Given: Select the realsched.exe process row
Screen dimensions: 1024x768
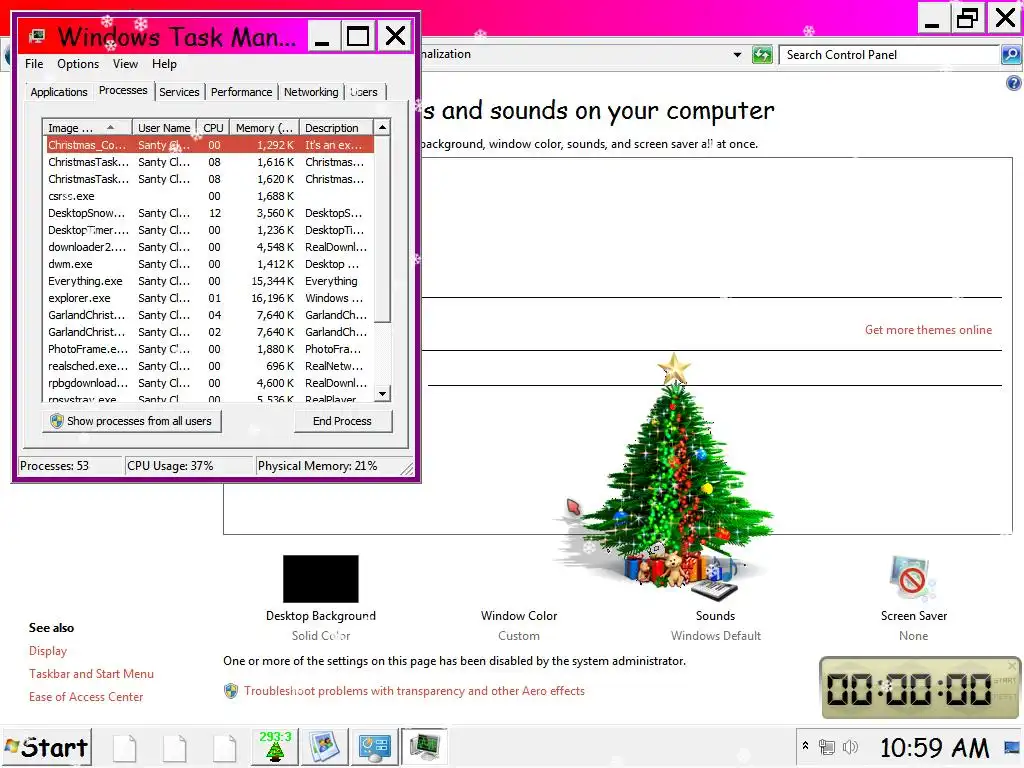Looking at the screenshot, I should click(x=209, y=366).
